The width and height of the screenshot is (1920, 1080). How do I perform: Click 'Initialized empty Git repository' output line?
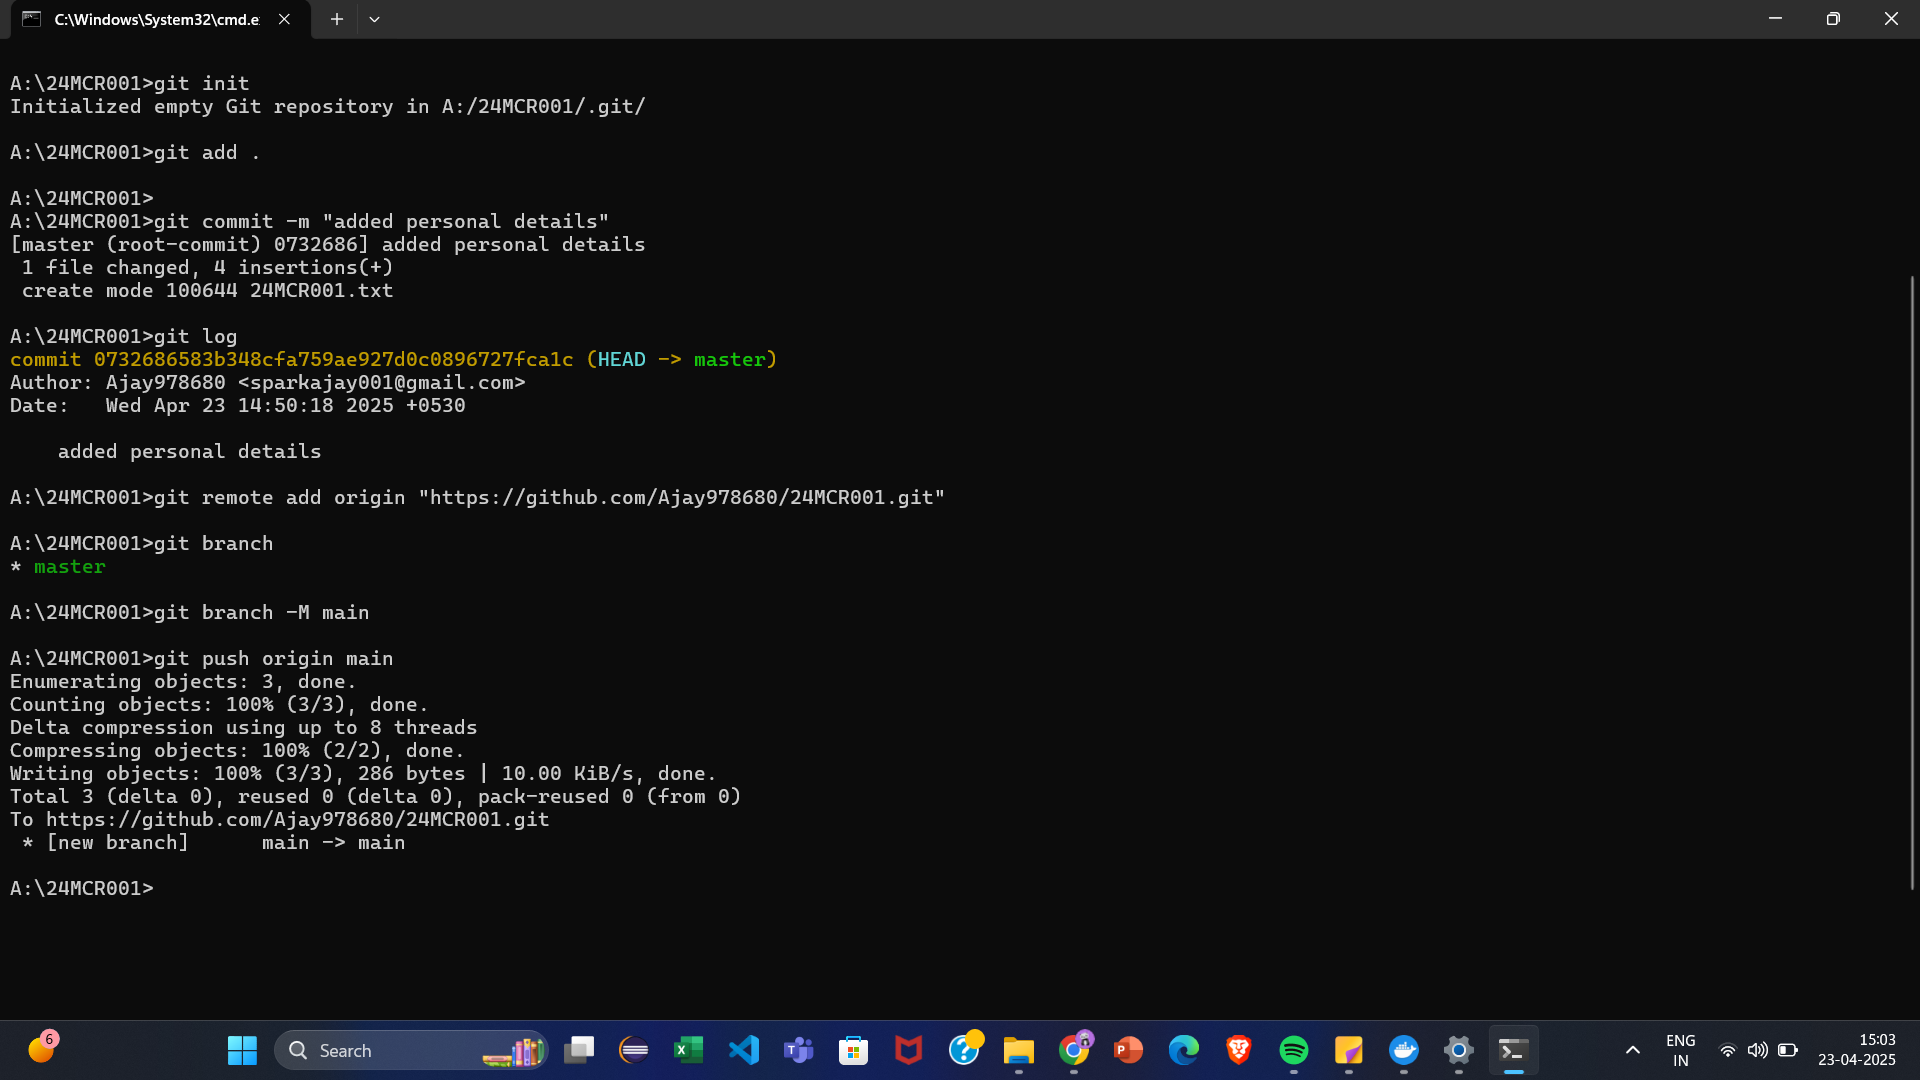[x=328, y=106]
